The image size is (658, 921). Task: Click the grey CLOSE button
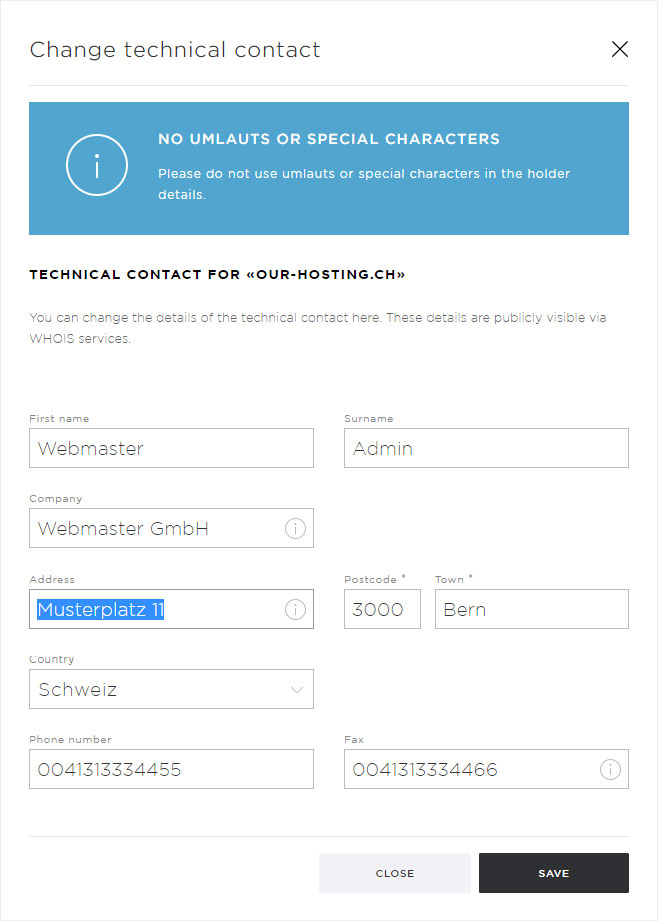(395, 873)
